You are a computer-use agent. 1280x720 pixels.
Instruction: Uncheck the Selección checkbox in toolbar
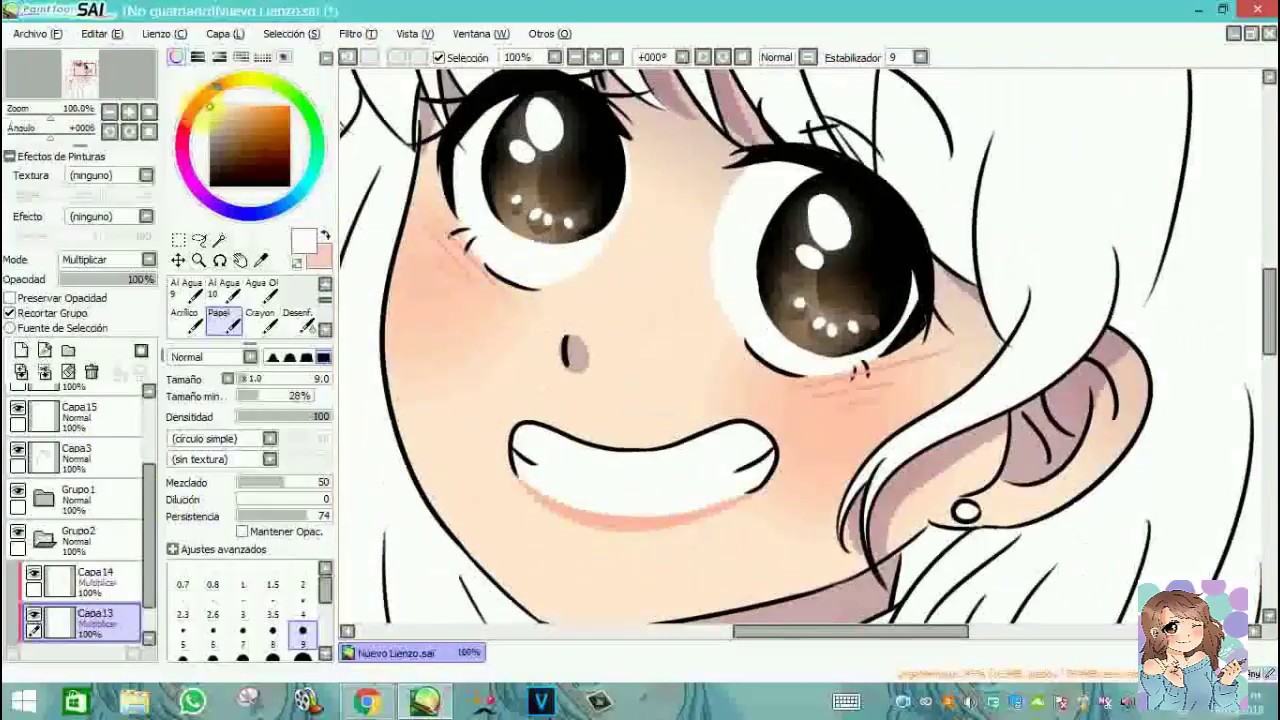(439, 58)
